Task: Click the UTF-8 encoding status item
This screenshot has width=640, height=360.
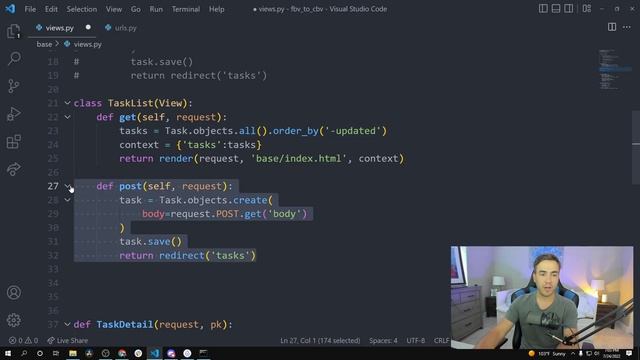Action: (x=416, y=340)
